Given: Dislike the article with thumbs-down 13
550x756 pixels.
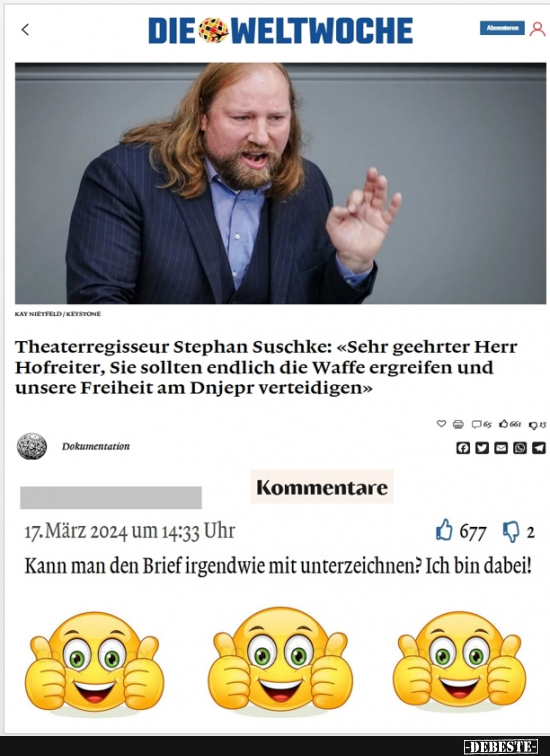Looking at the screenshot, I should click(537, 425).
